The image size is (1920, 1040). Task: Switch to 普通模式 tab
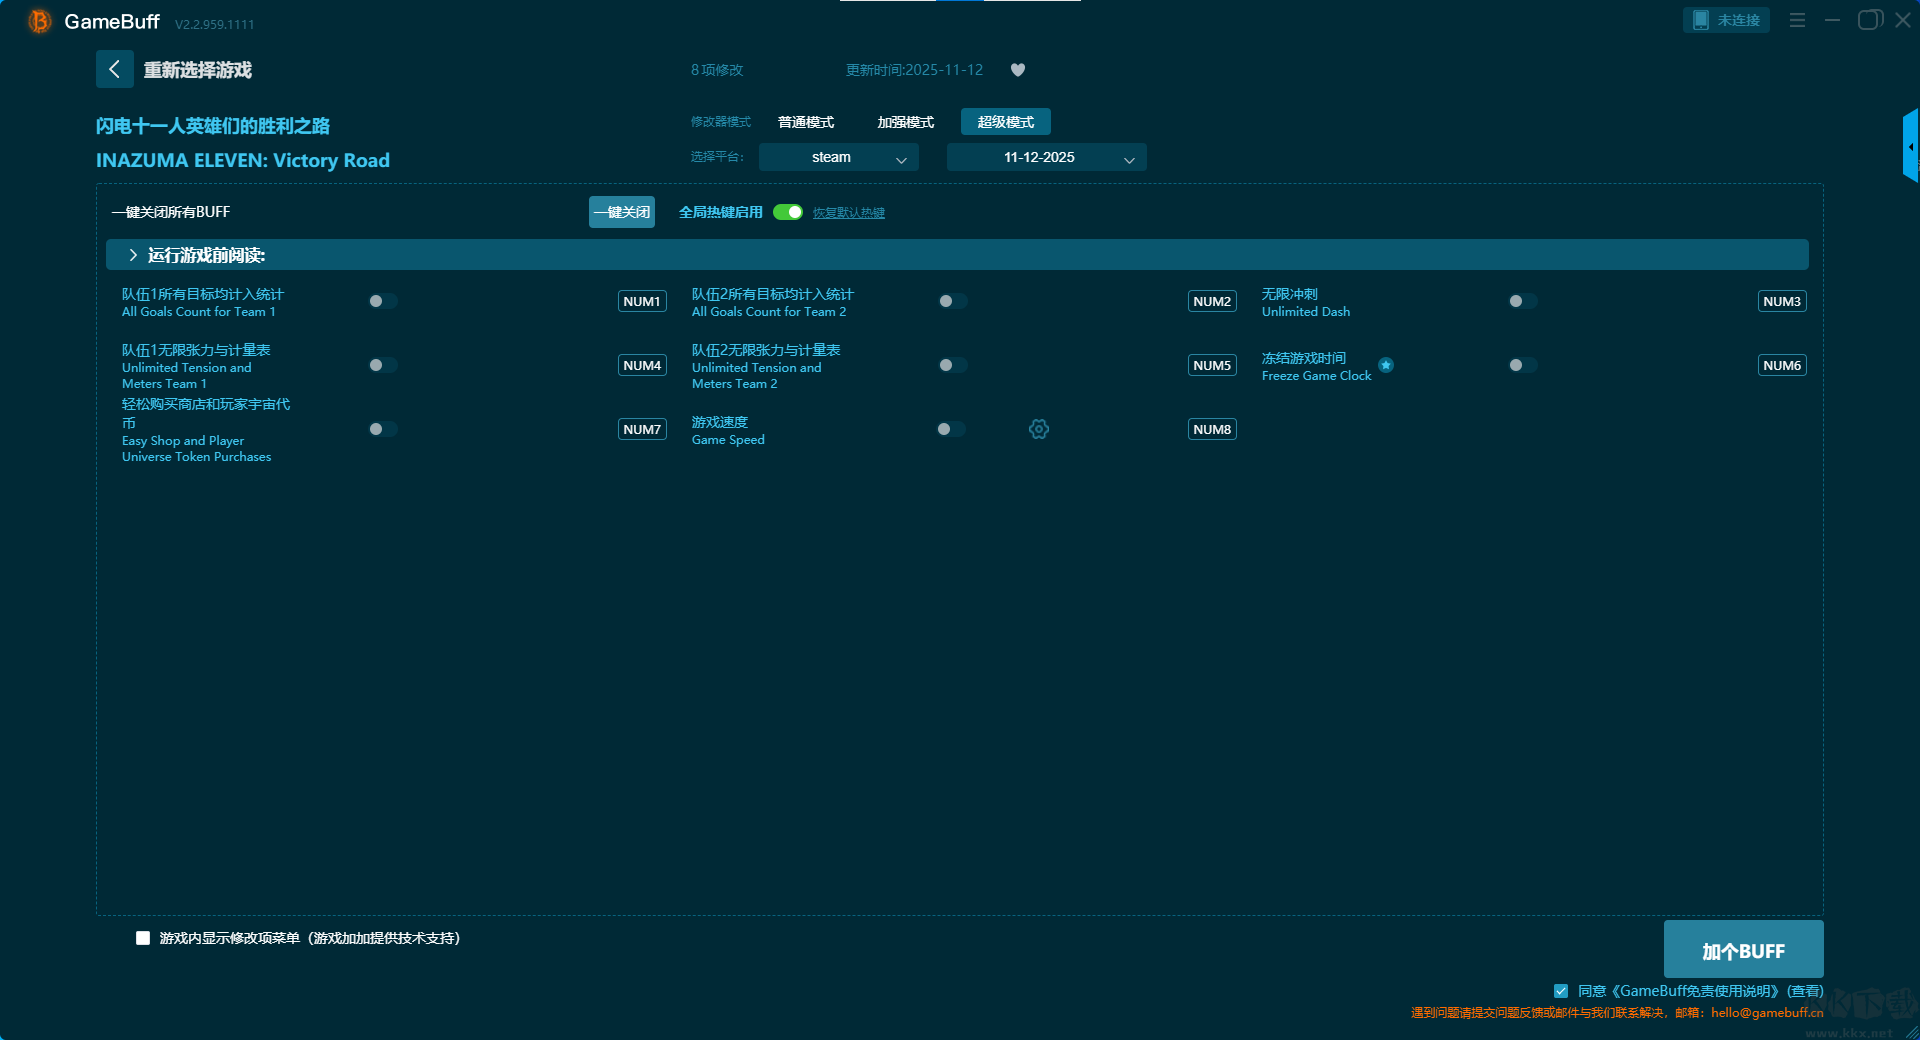pos(806,122)
